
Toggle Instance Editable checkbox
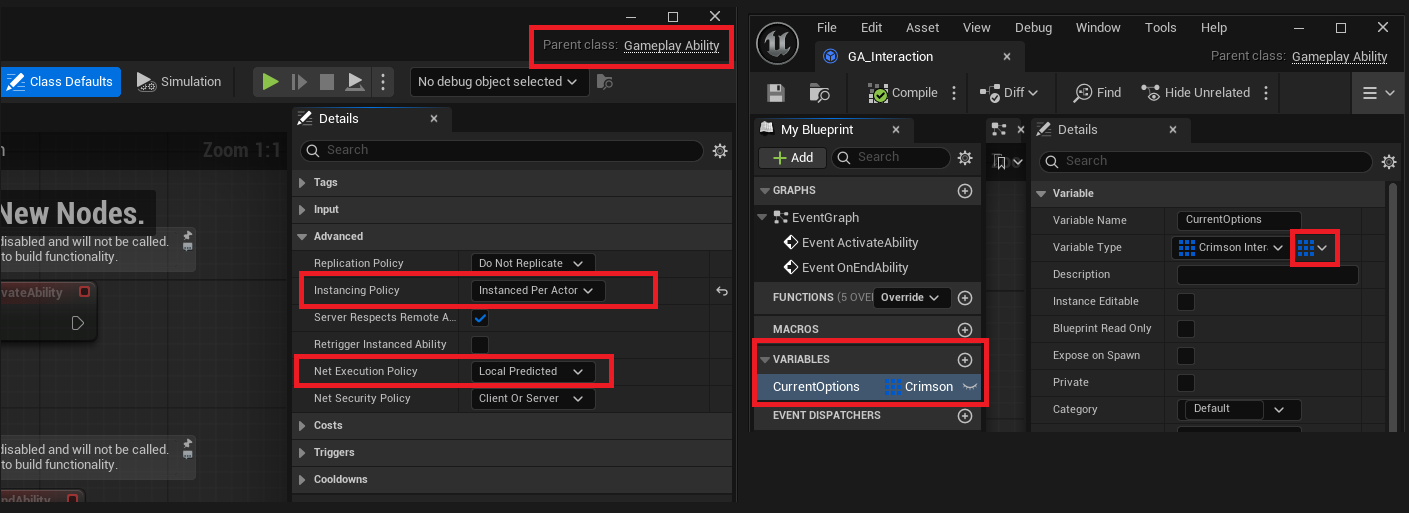(1185, 301)
